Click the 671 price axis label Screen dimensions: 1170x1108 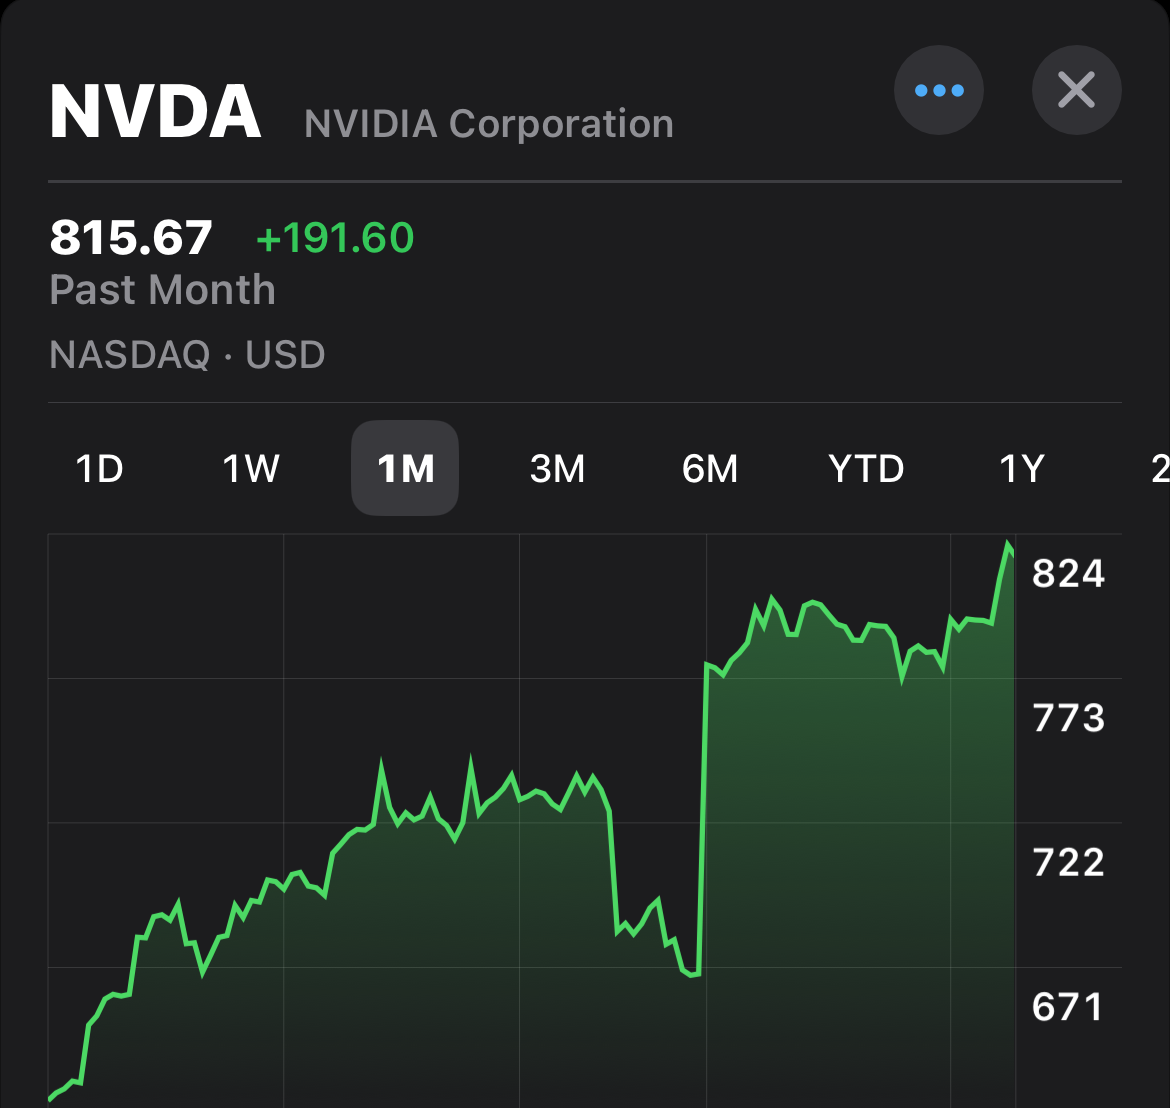click(1067, 1007)
